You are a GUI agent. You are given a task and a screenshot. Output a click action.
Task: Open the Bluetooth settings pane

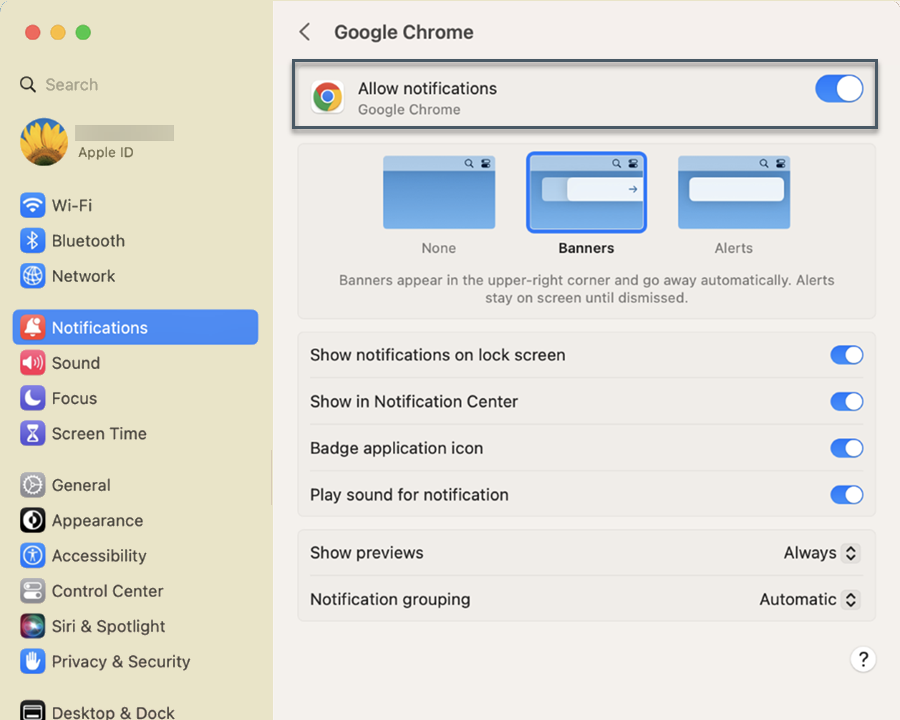coord(135,241)
